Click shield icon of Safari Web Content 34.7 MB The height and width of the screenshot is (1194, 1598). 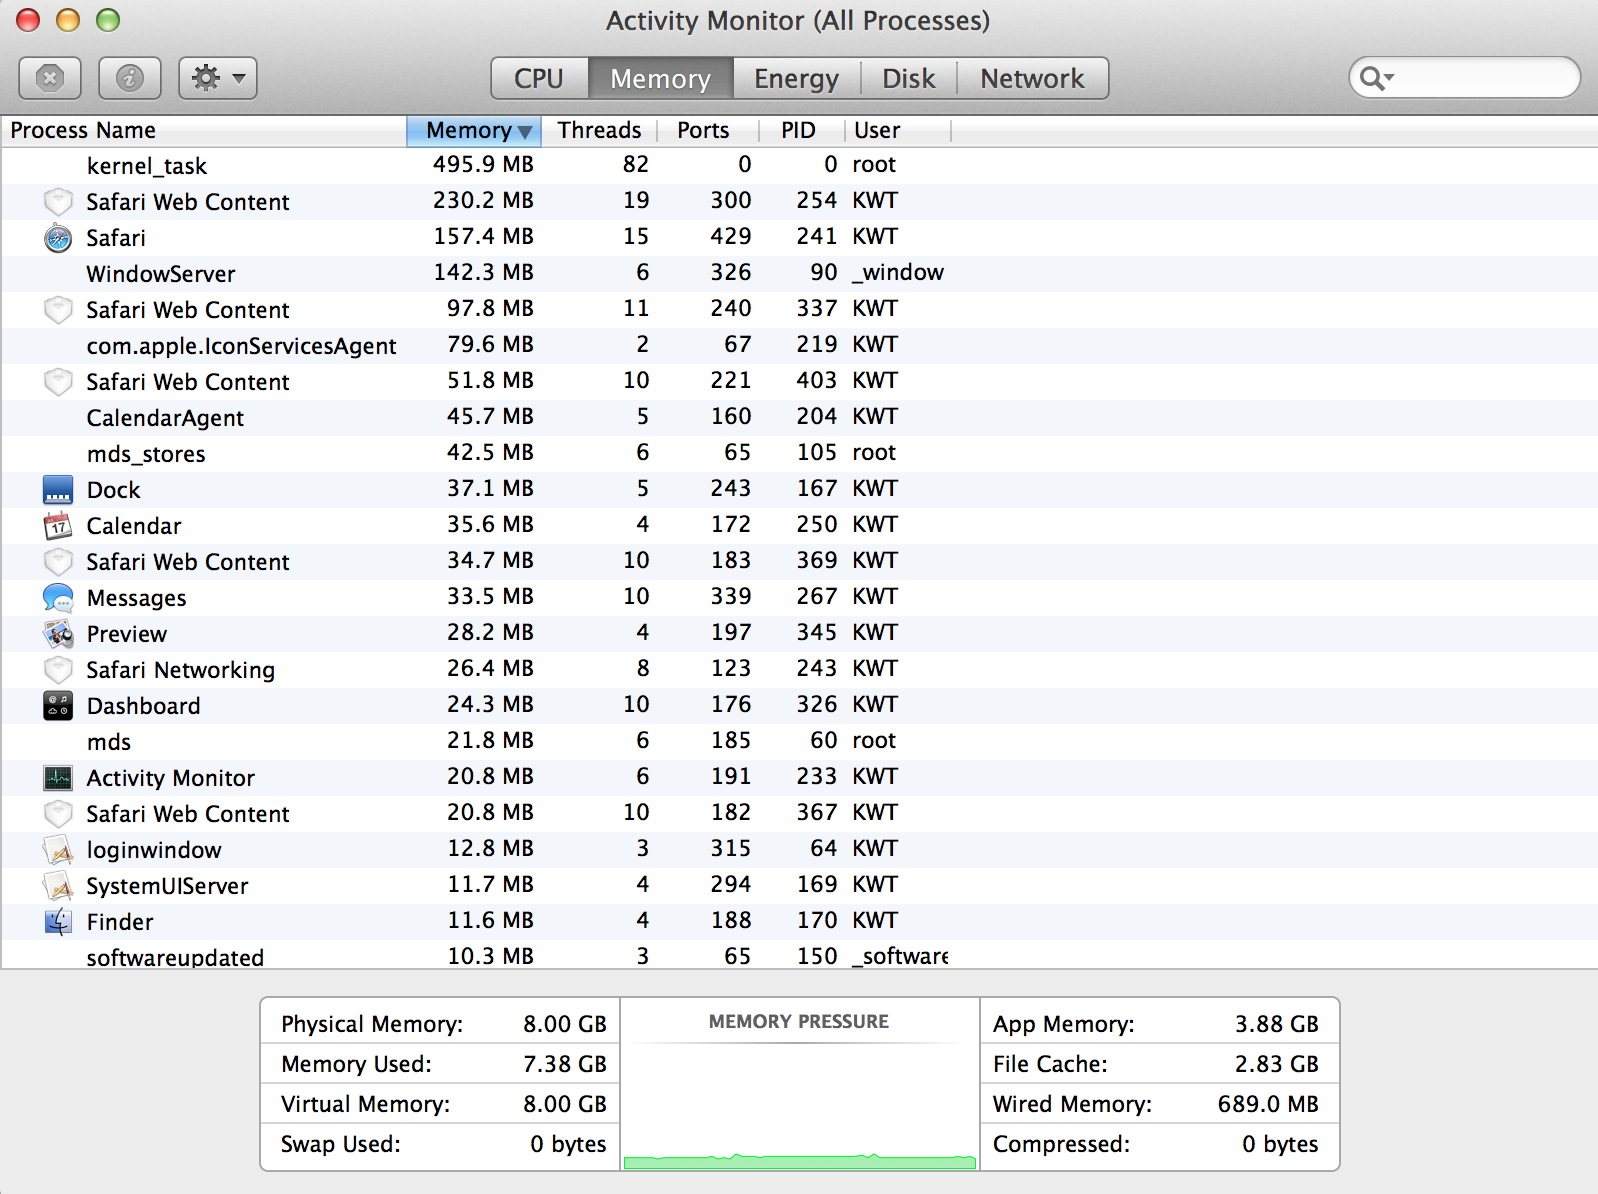click(x=58, y=562)
